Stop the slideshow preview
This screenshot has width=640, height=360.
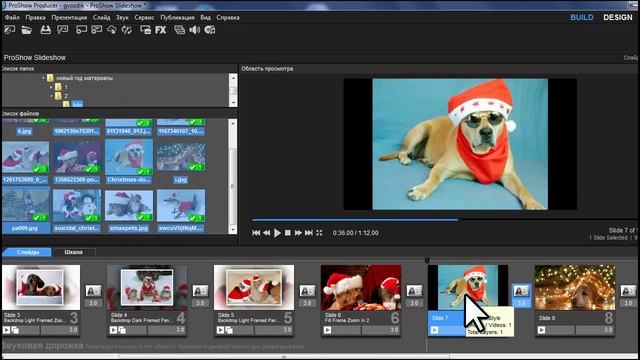[x=288, y=233]
